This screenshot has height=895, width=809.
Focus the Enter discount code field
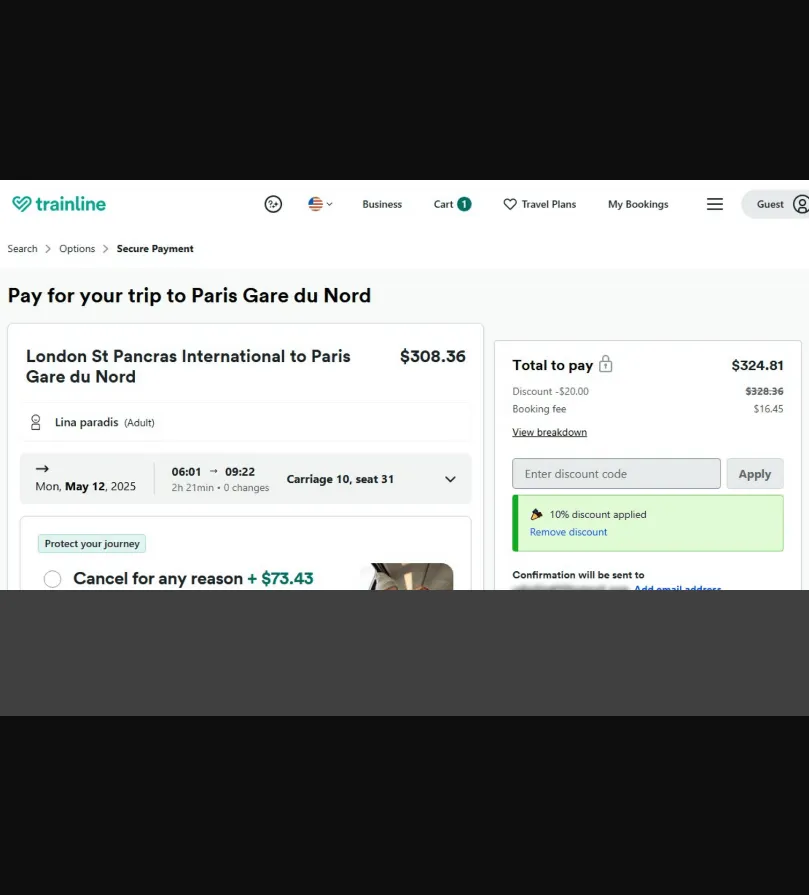[616, 474]
